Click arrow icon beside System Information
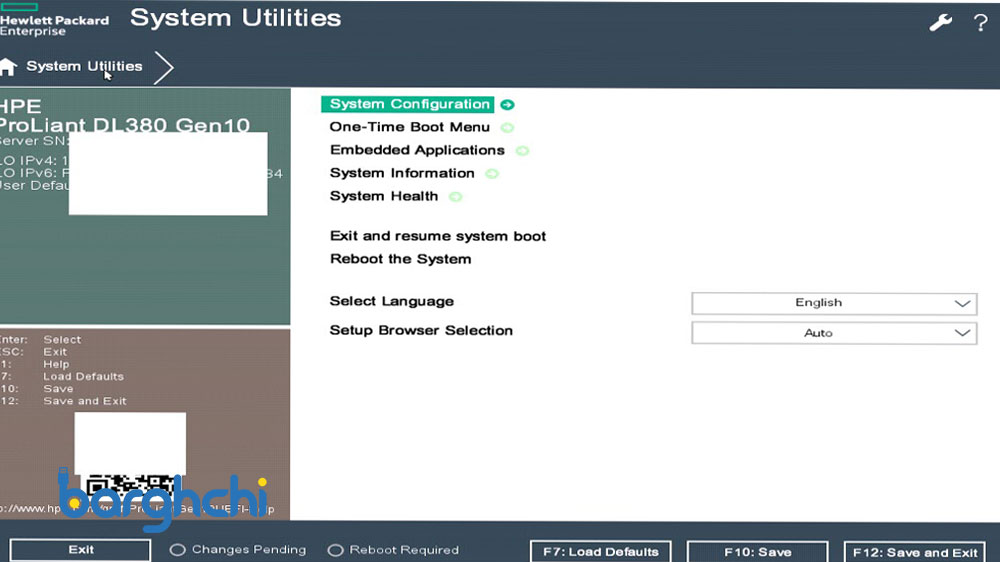 [492, 174]
